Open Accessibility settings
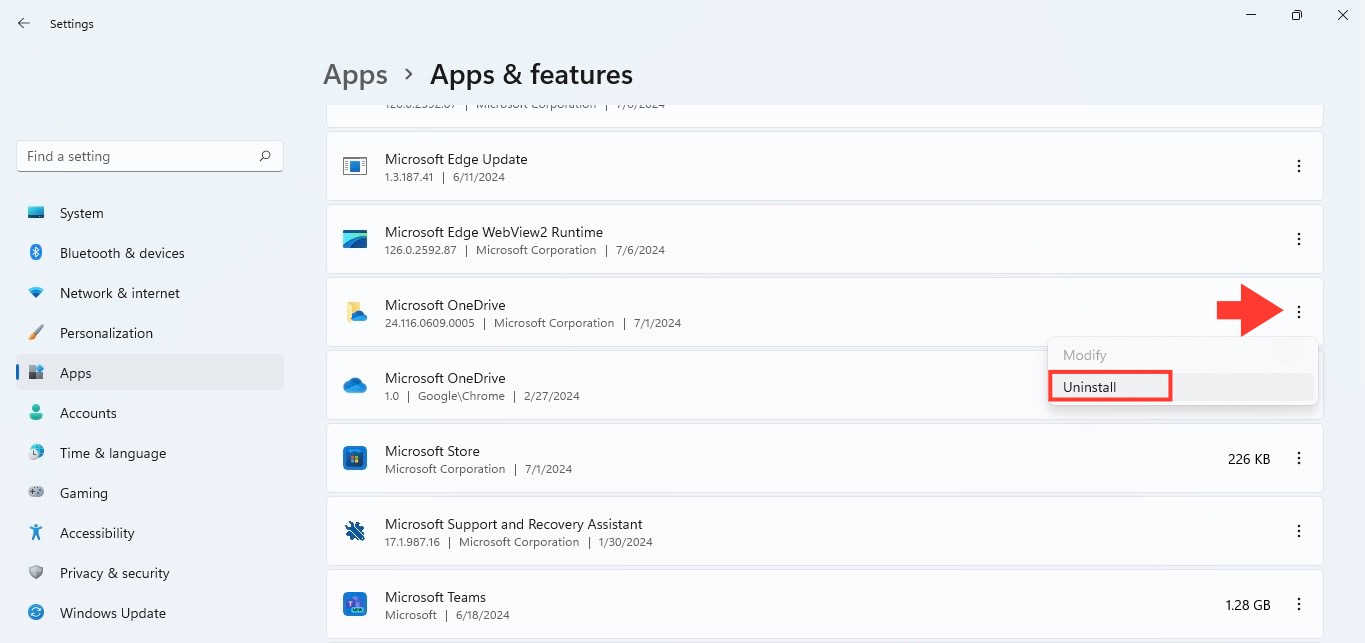 click(150, 533)
